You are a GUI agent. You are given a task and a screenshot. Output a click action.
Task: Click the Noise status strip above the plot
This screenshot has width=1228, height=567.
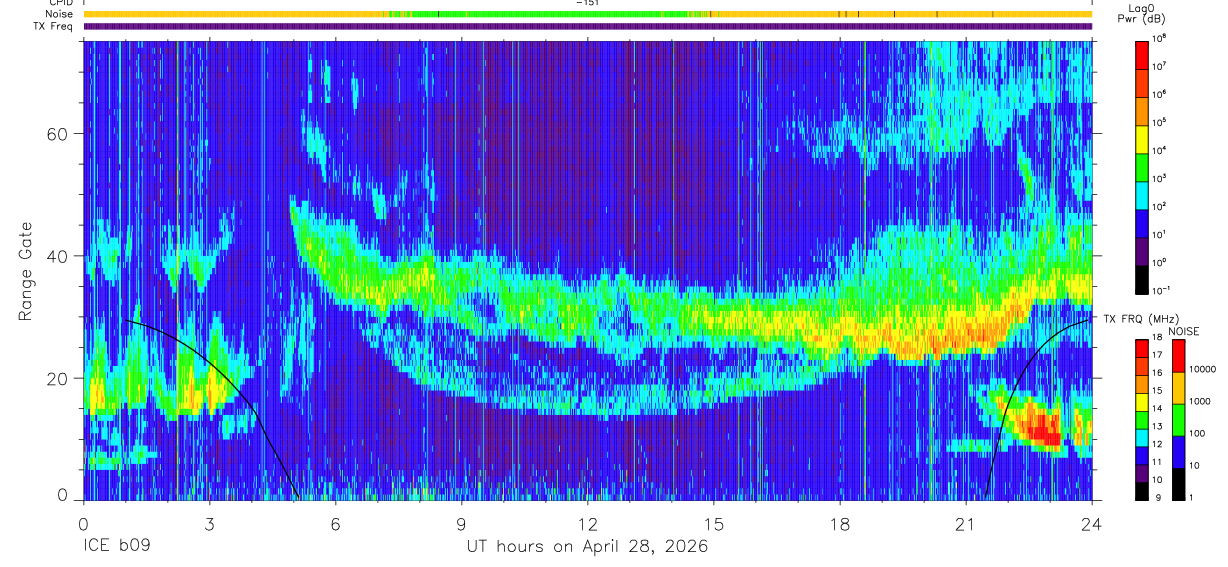(588, 14)
